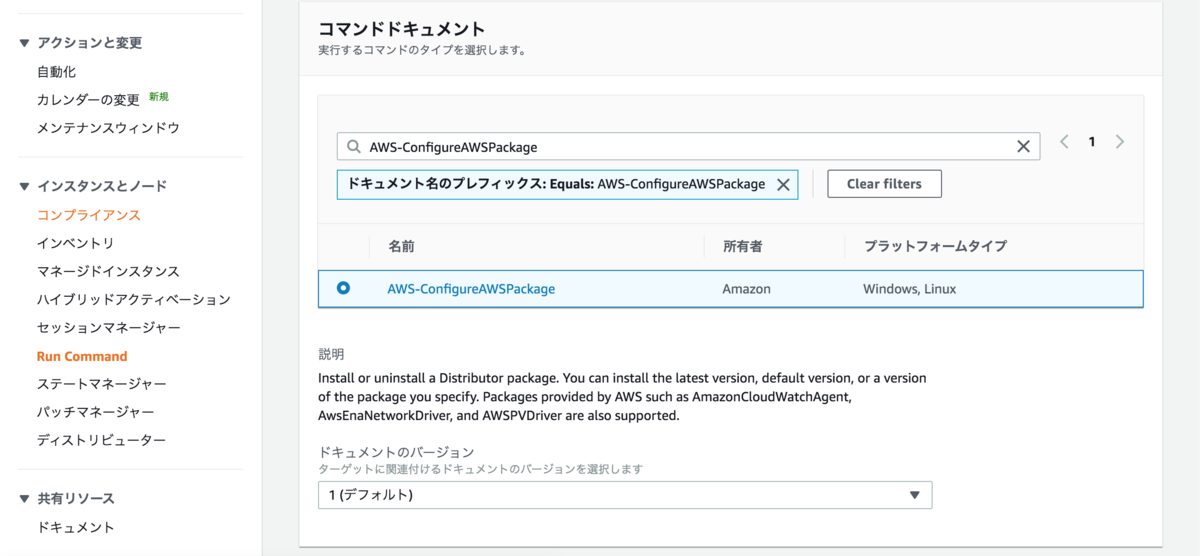Collapse the インスタンスとノード section
Viewport: 1200px width, 556px height.
coord(24,186)
